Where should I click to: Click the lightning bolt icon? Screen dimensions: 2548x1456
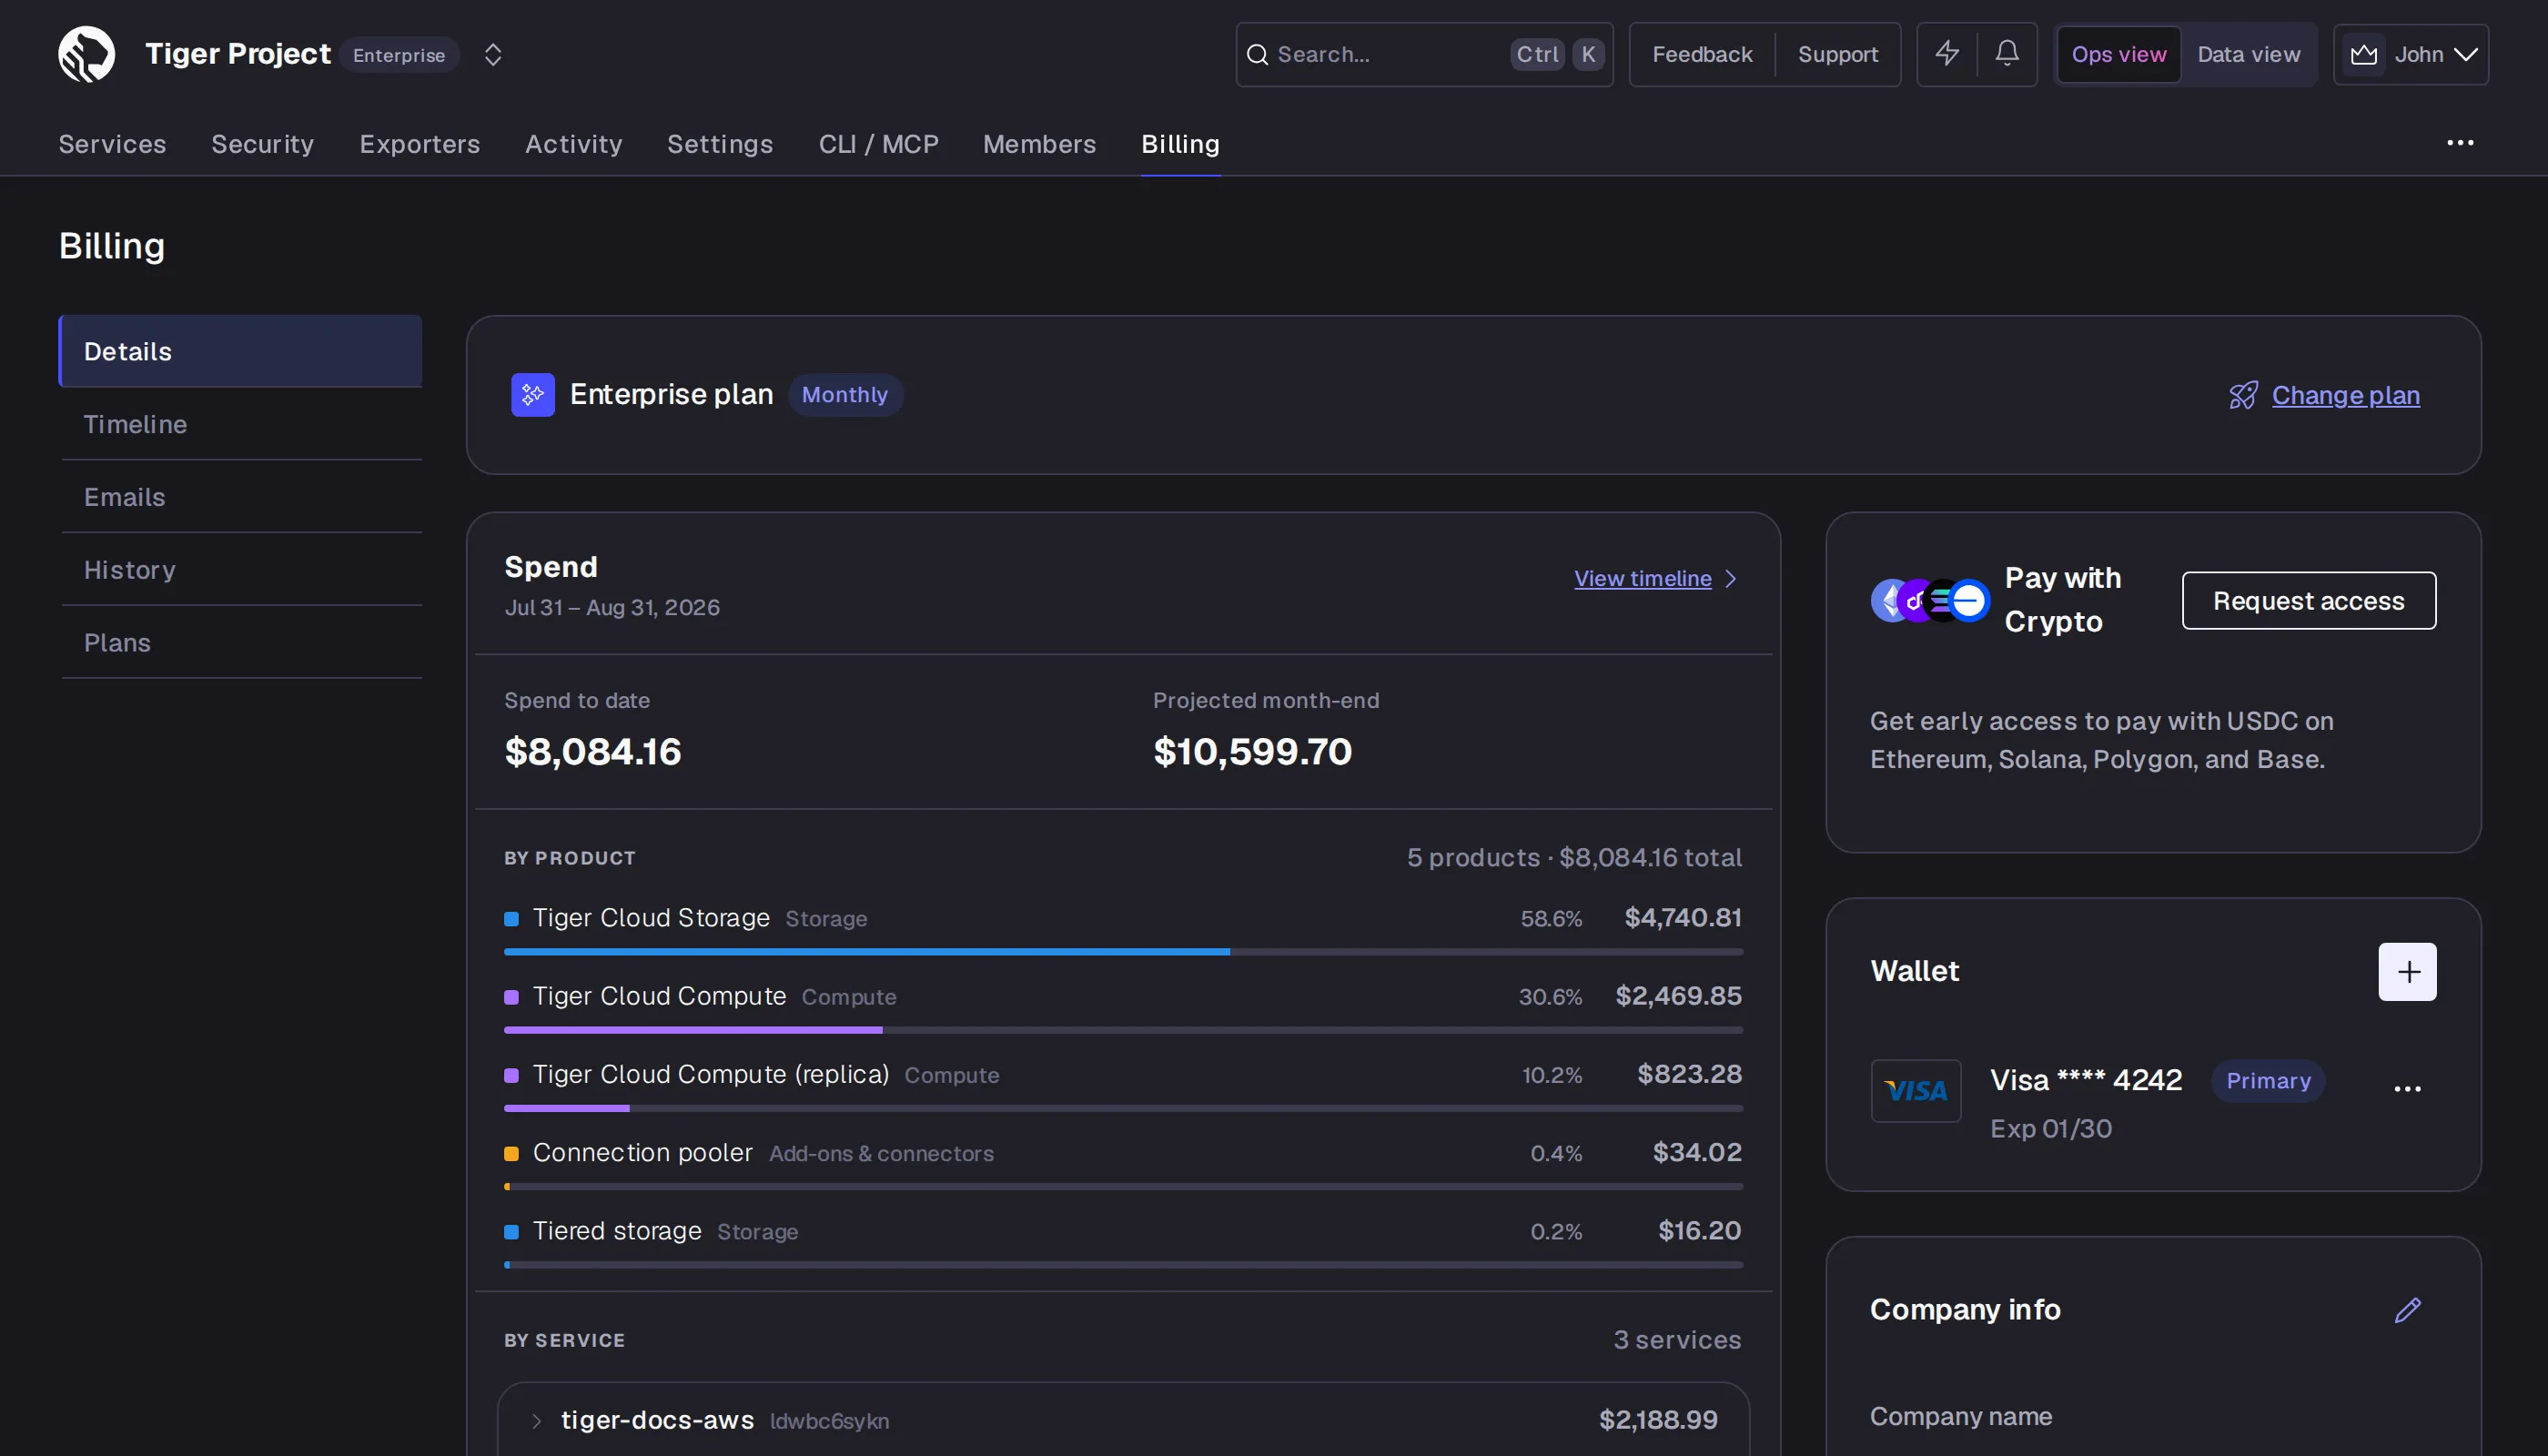pyautogui.click(x=1946, y=54)
